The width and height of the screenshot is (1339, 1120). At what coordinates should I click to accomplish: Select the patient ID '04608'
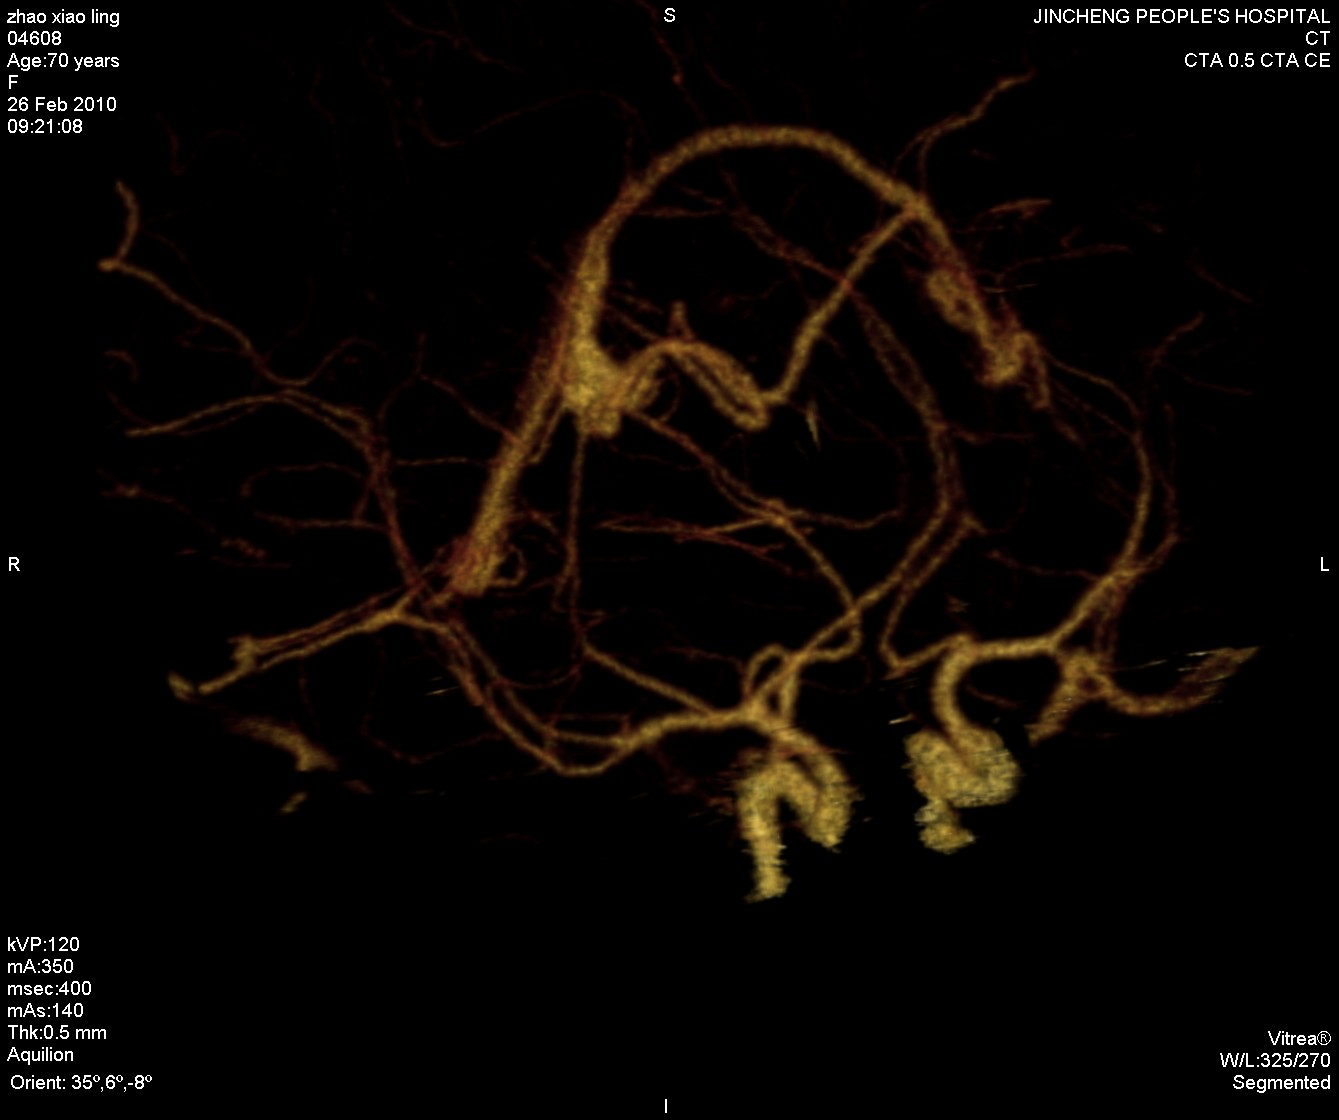coord(34,39)
